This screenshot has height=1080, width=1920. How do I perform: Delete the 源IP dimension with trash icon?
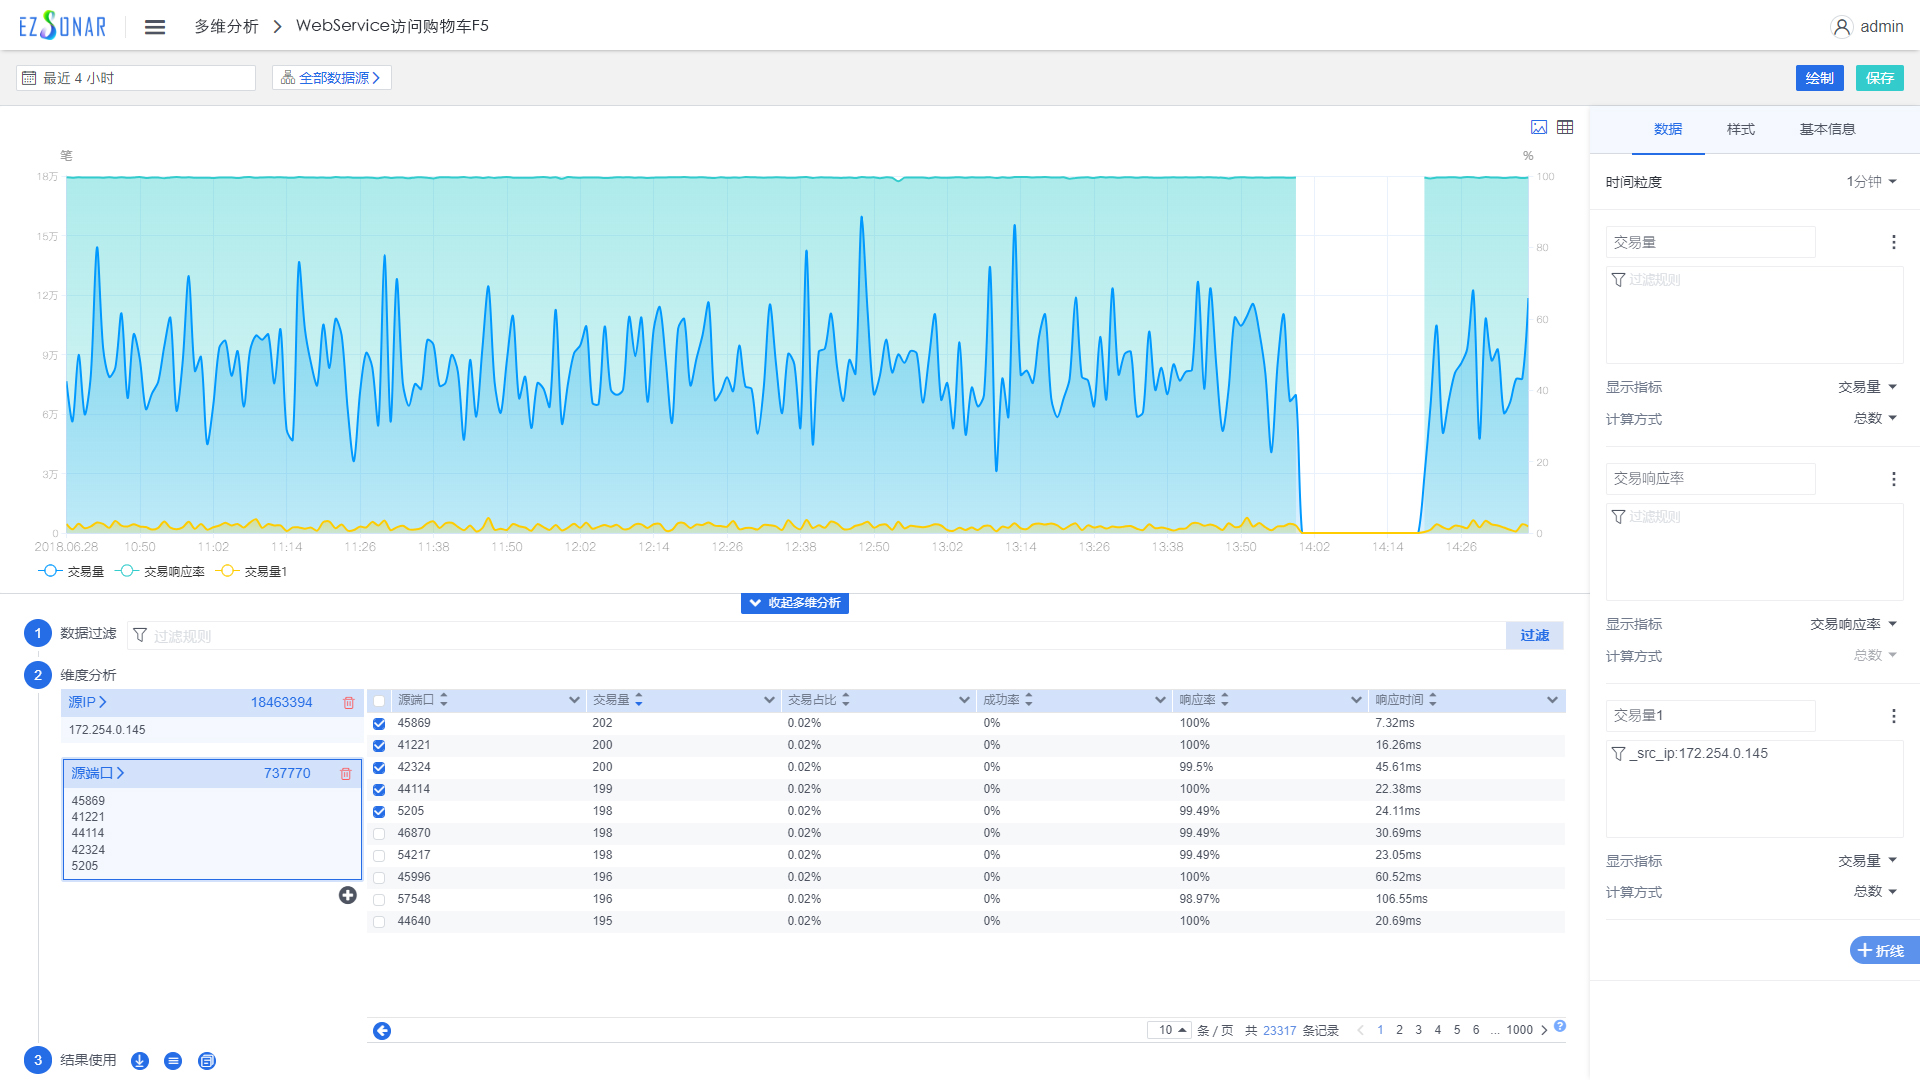pyautogui.click(x=349, y=703)
